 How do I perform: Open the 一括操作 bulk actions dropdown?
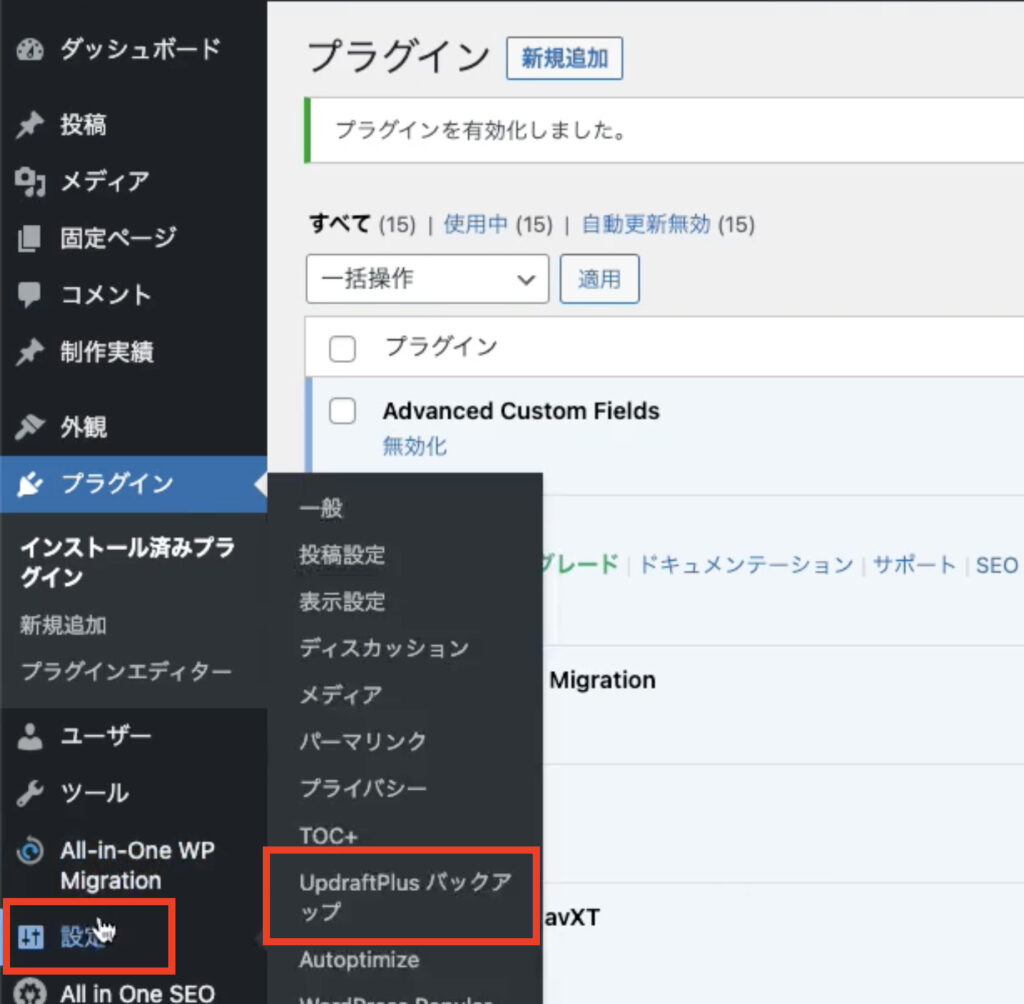coord(427,279)
